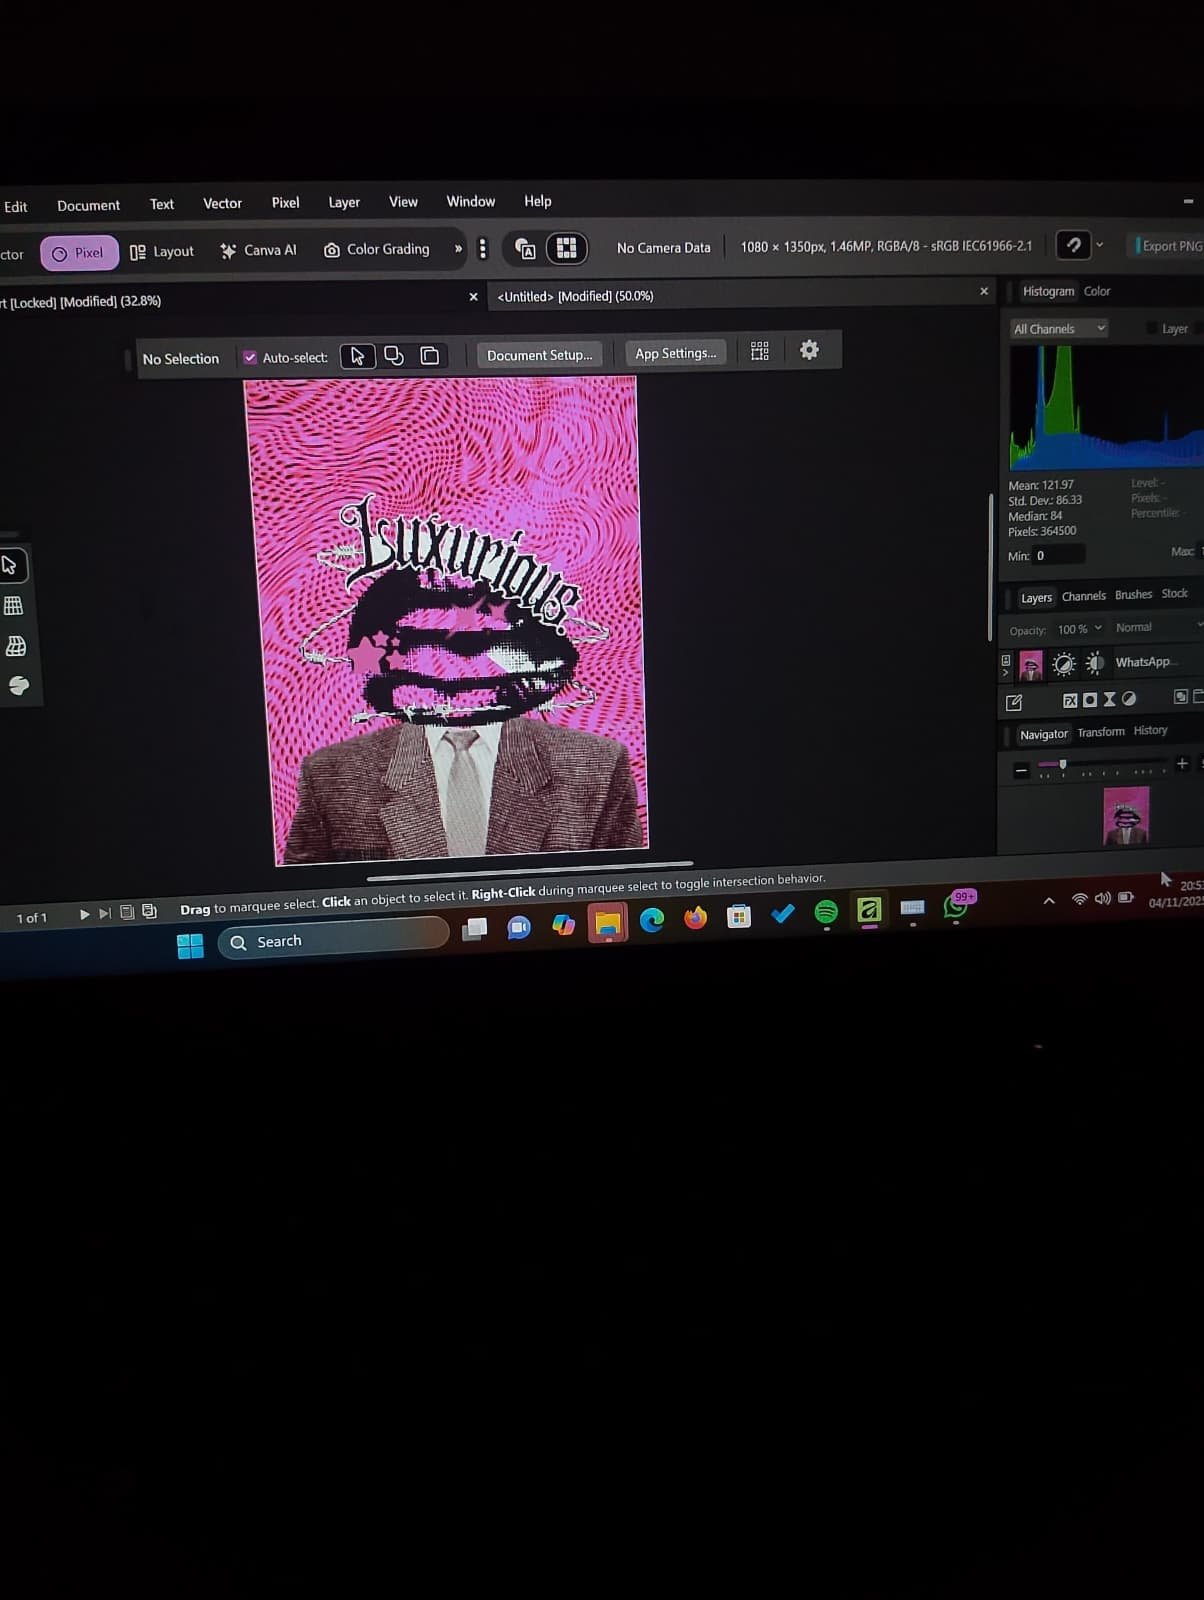Open the Color Grading studio

(x=377, y=249)
